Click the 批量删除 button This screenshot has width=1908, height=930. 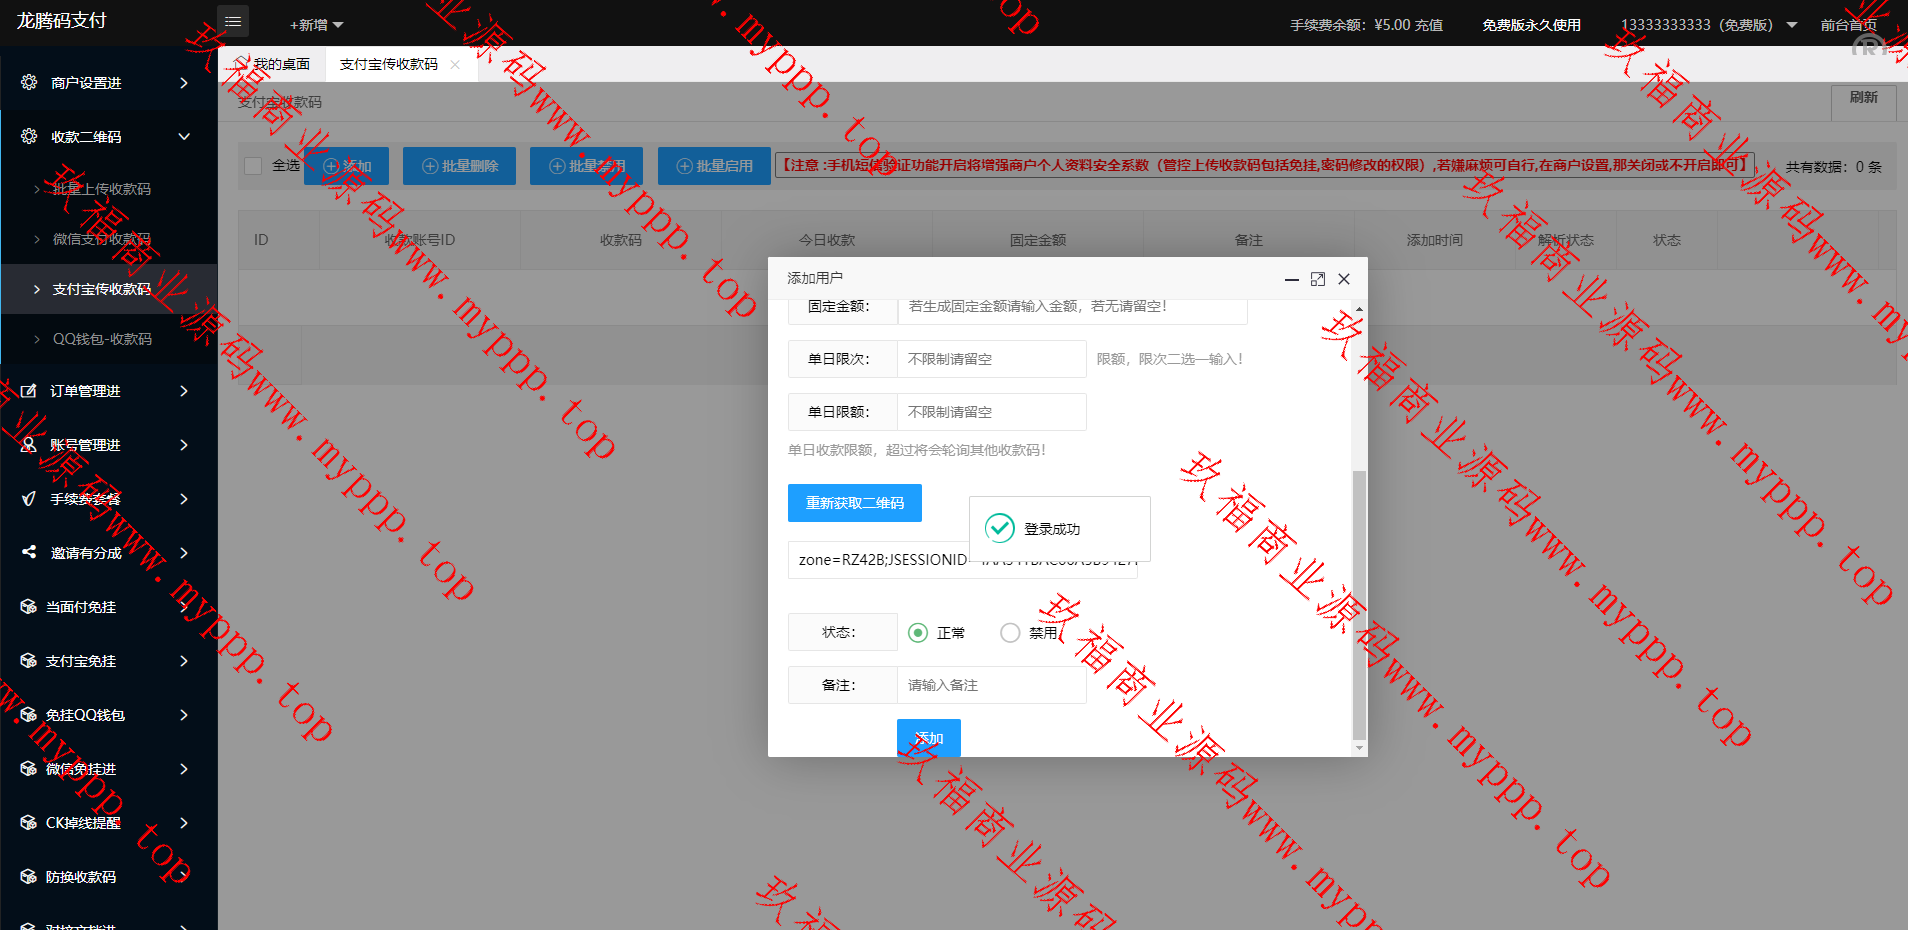tap(459, 166)
